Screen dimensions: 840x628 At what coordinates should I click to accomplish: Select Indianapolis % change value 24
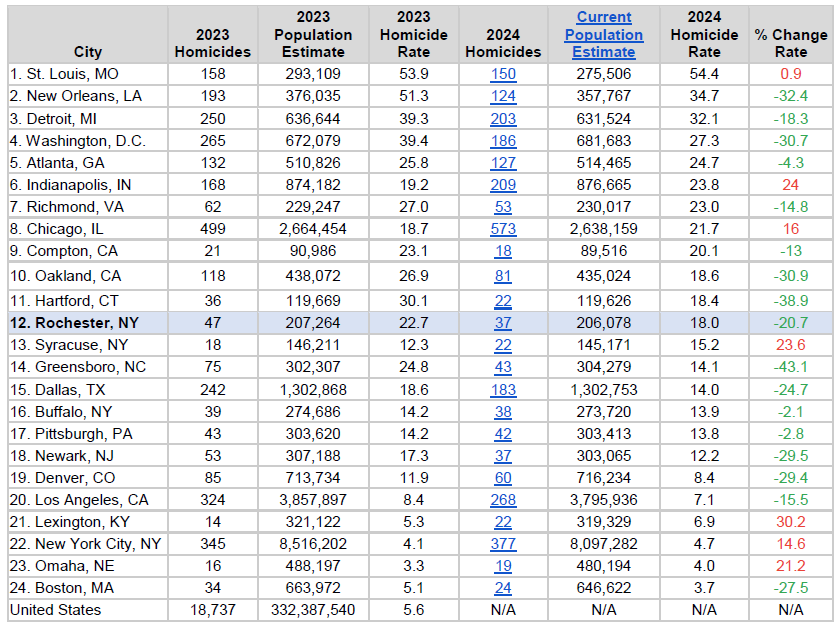click(791, 185)
